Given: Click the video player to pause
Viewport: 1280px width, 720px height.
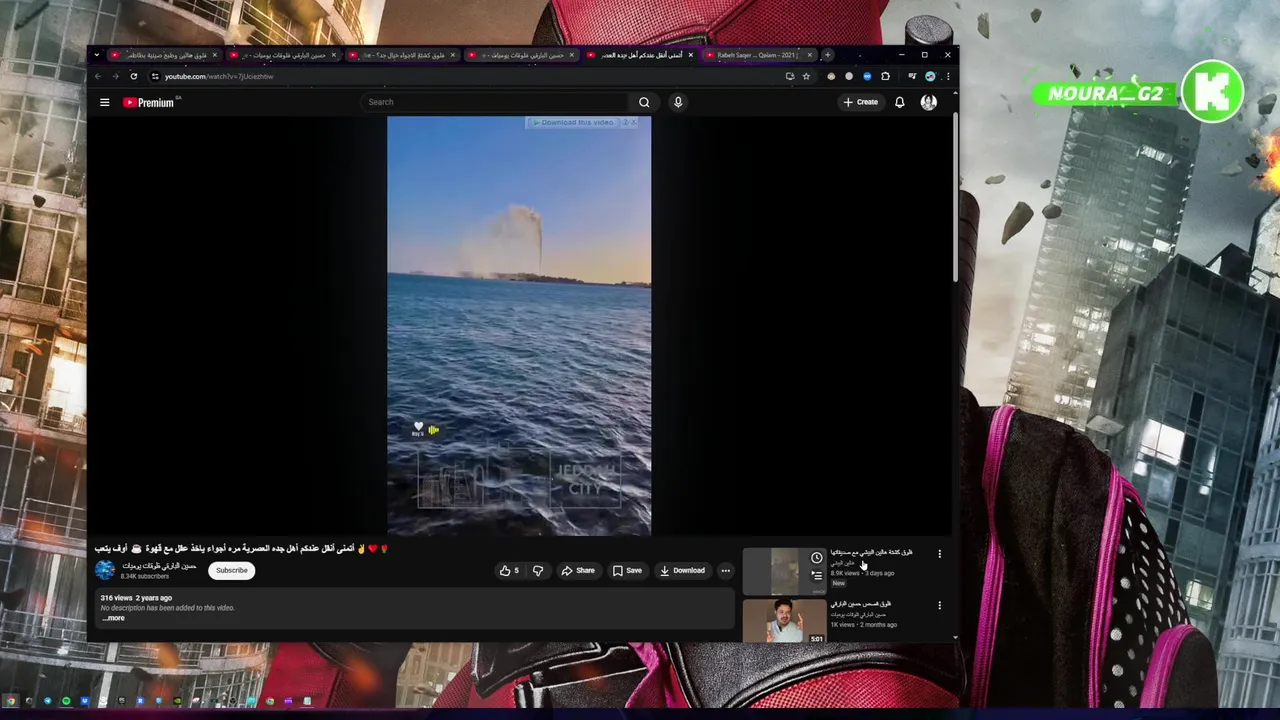Looking at the screenshot, I should pyautogui.click(x=519, y=325).
